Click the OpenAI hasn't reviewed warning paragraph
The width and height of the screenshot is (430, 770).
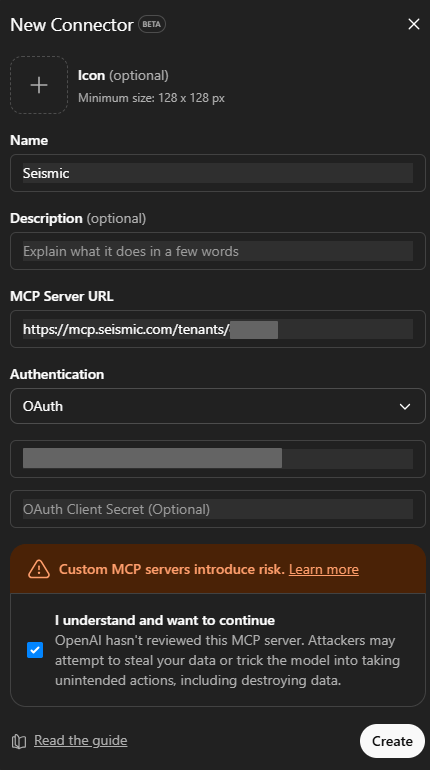[x=227, y=660]
